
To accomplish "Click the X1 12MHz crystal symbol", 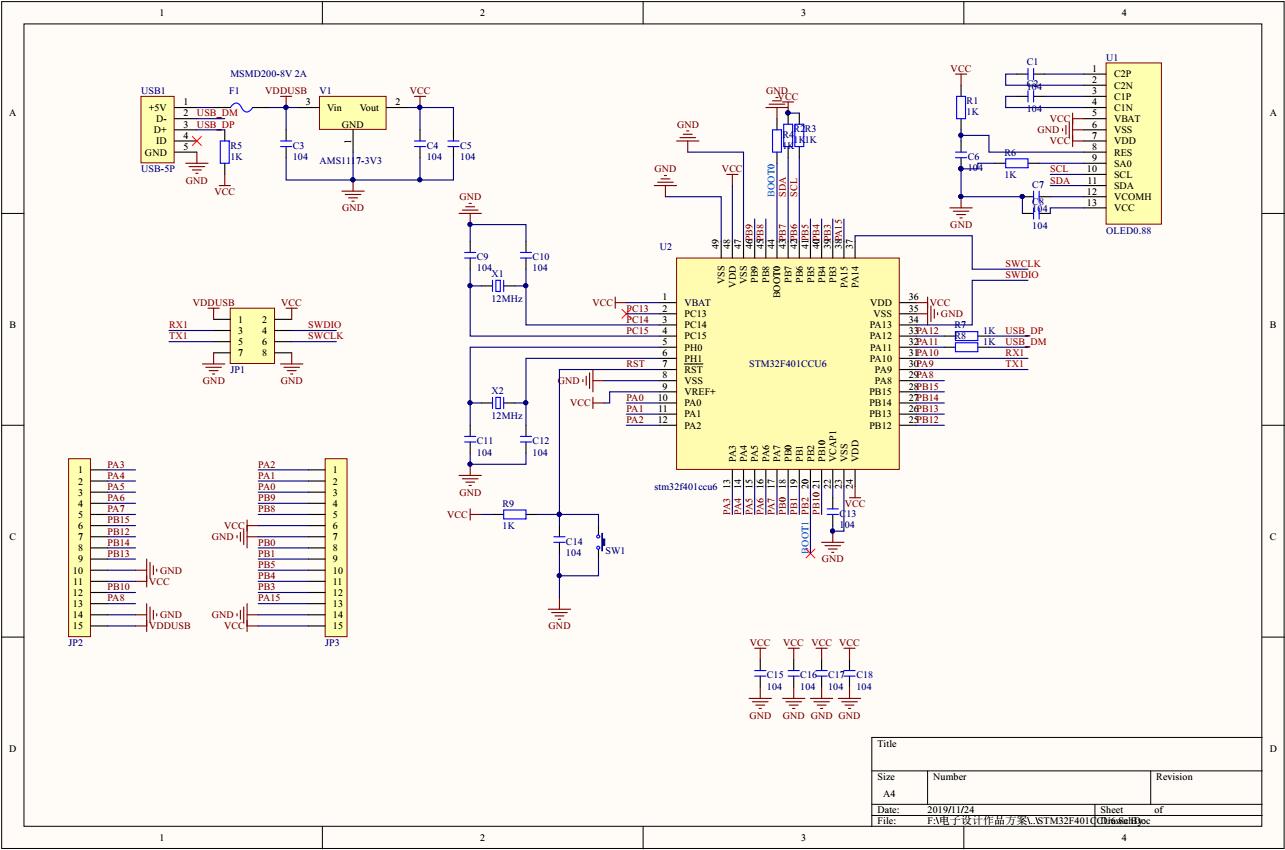I will click(x=497, y=286).
